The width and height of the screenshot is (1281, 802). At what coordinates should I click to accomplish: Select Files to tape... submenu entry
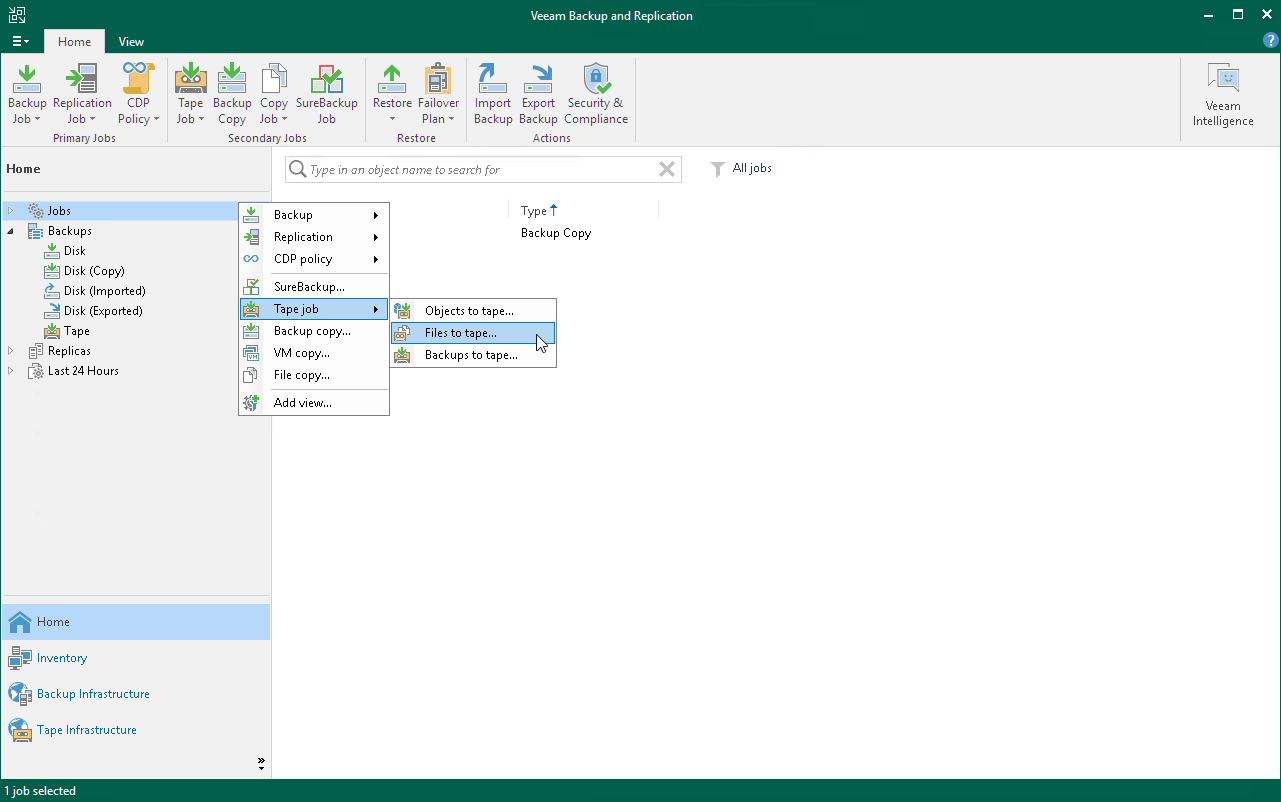click(460, 333)
